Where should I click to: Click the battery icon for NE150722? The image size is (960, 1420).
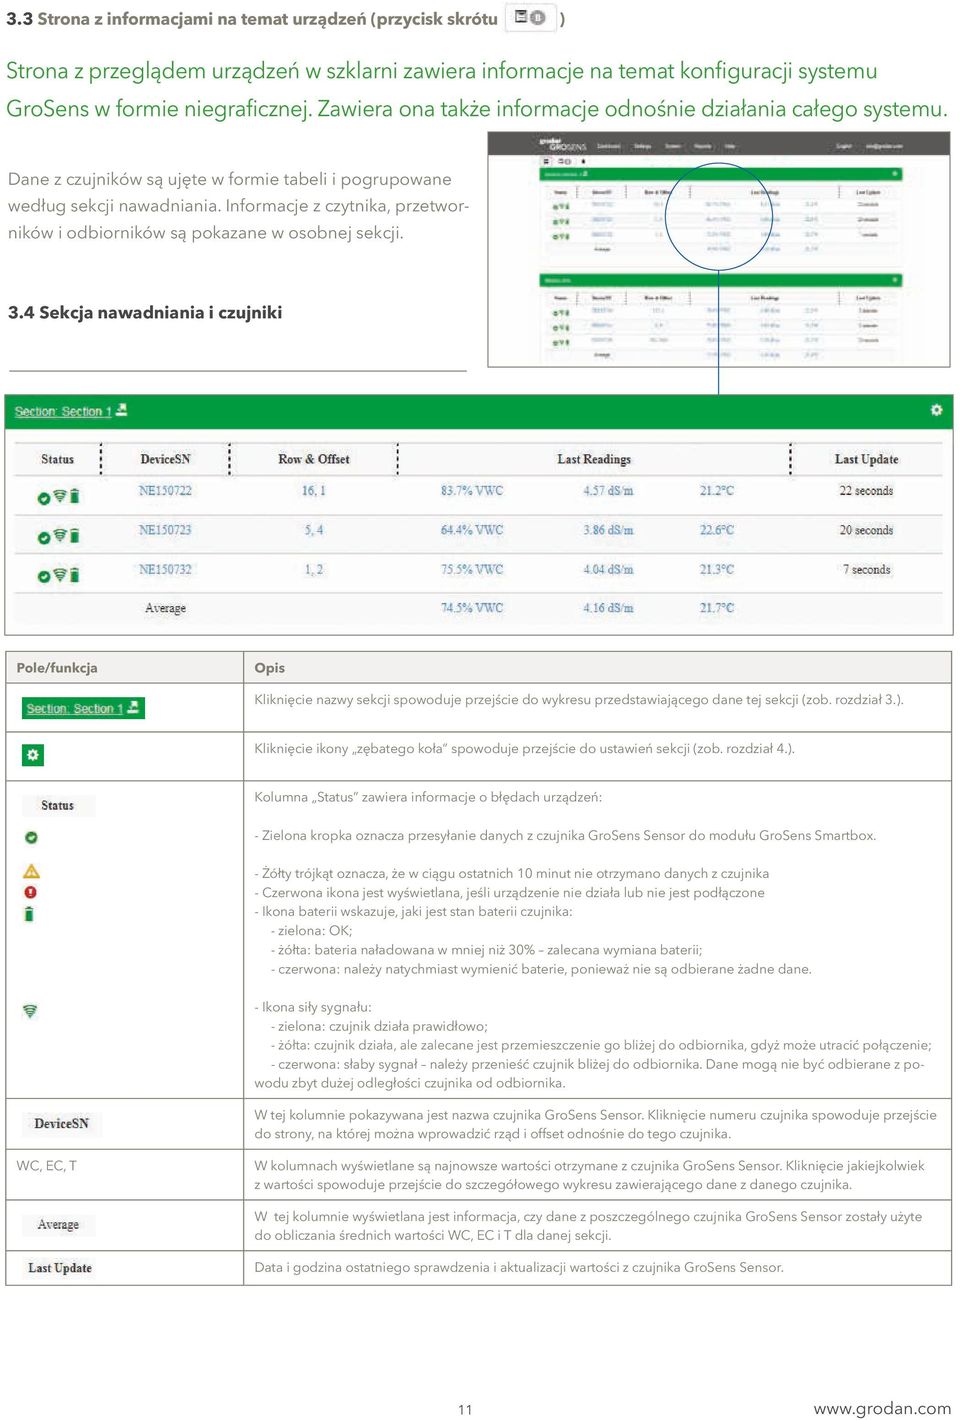click(x=74, y=496)
